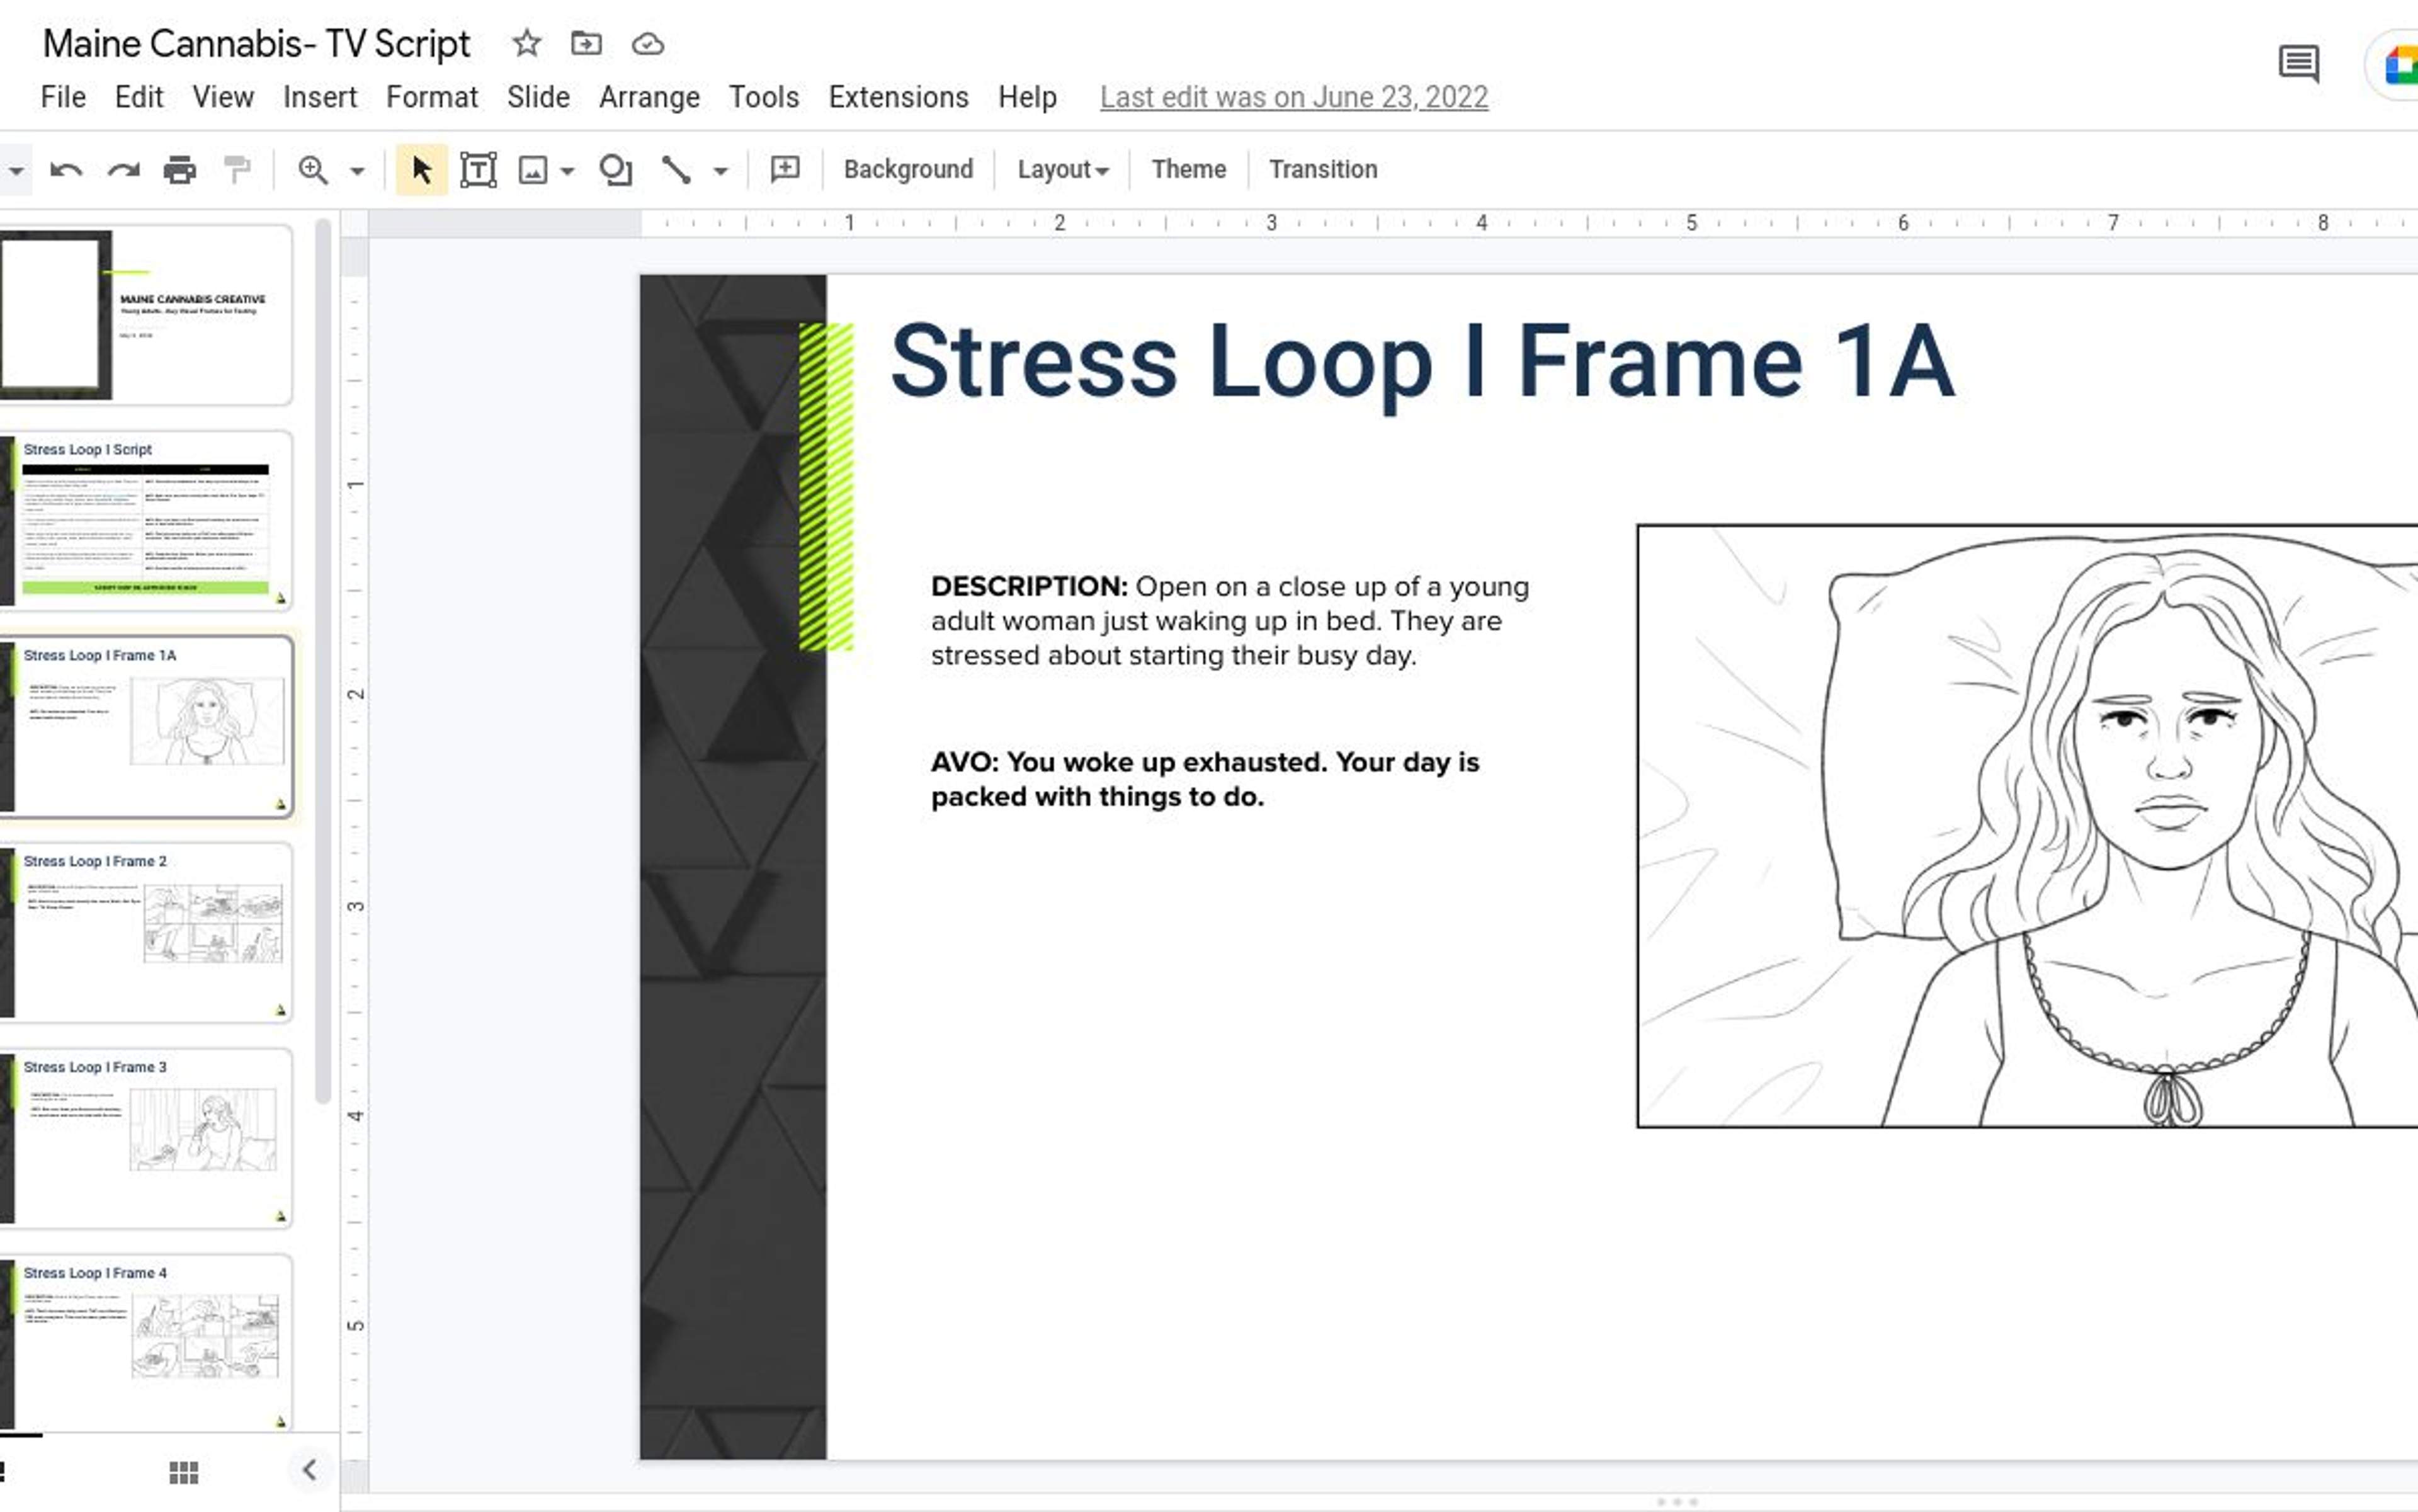Star the Maine Cannabis presentation
This screenshot has height=1512, width=2418.
pos(526,43)
